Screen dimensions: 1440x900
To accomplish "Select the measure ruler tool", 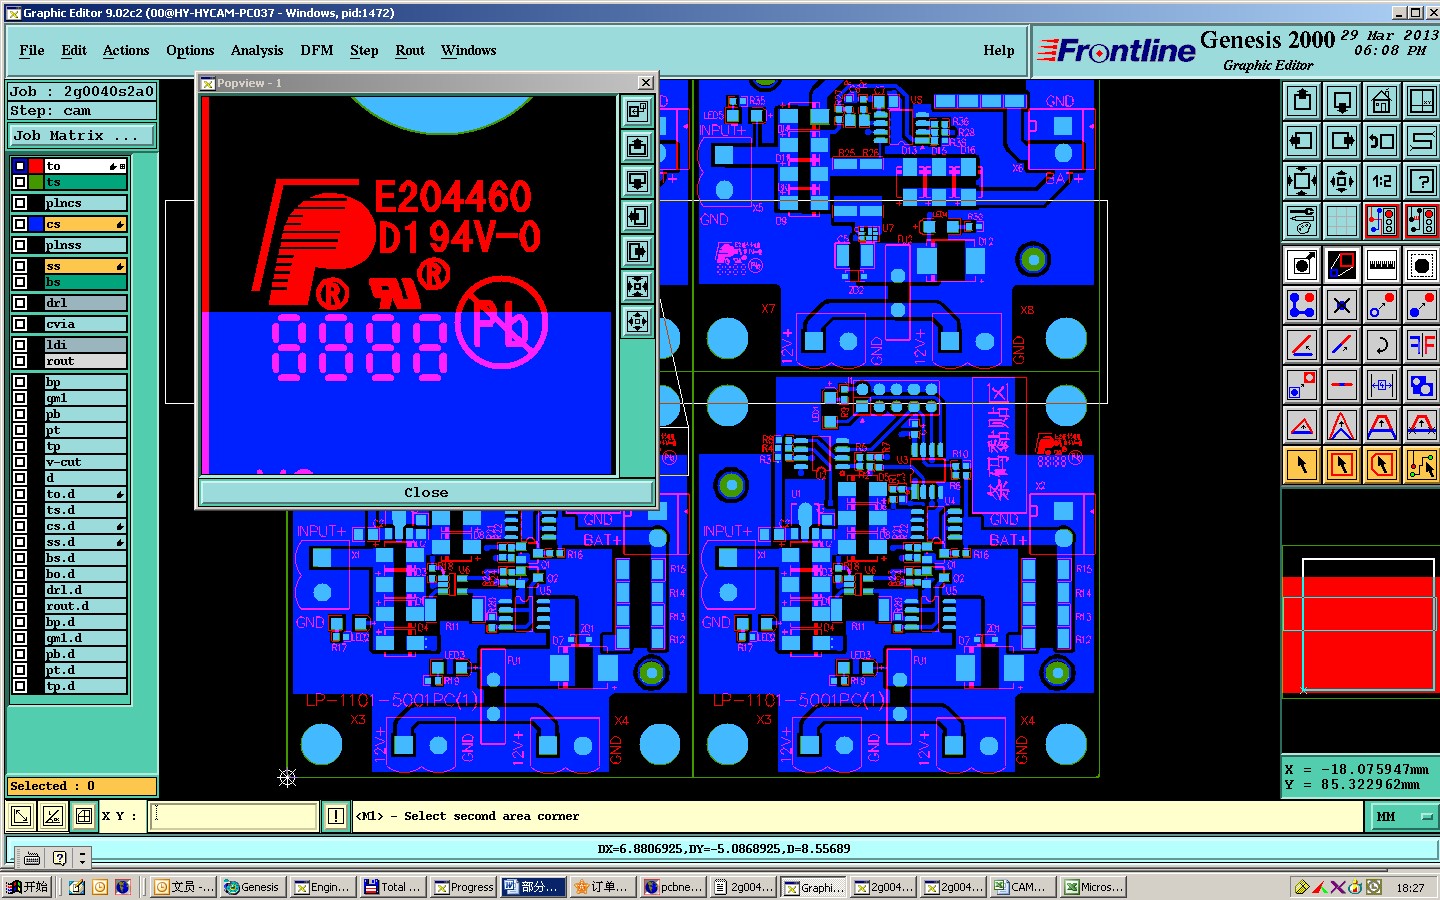I will pyautogui.click(x=1382, y=265).
